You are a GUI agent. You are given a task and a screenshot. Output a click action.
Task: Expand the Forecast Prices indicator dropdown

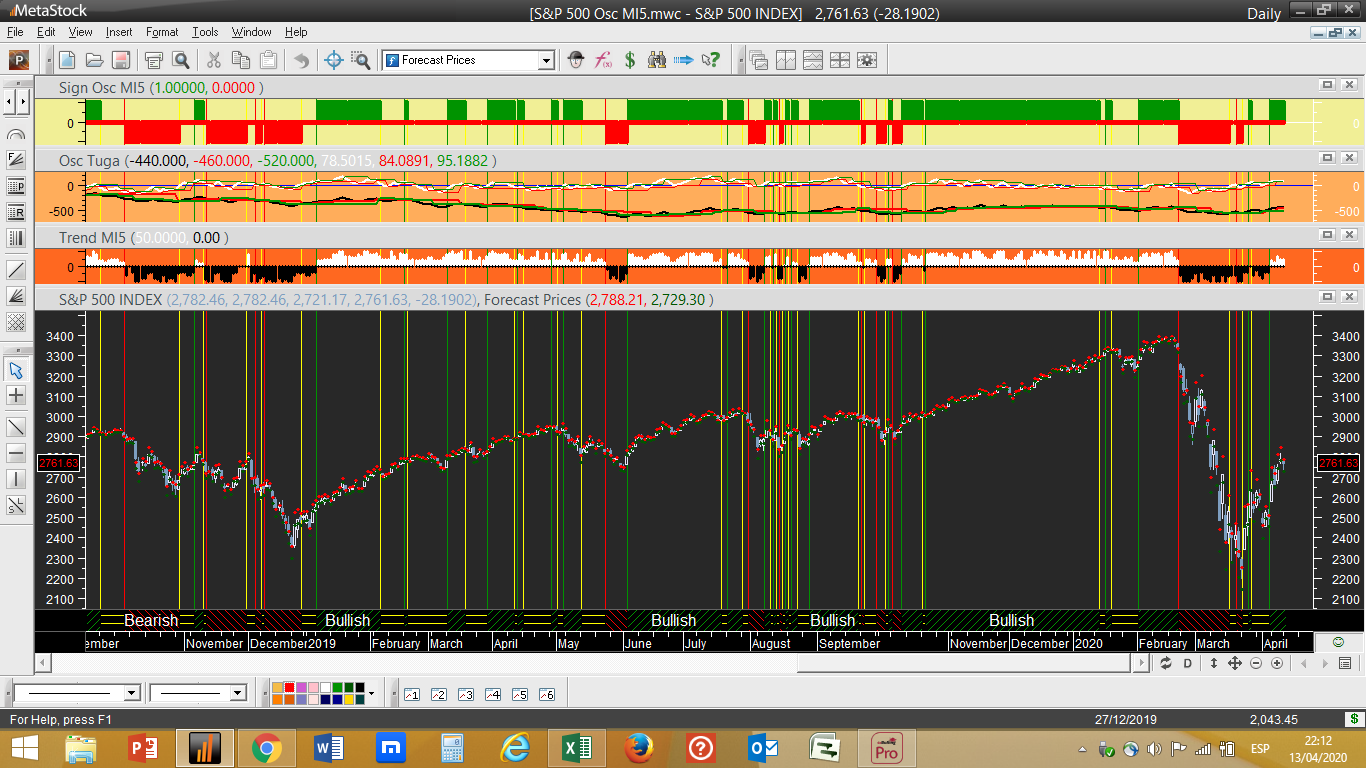pyautogui.click(x=546, y=61)
